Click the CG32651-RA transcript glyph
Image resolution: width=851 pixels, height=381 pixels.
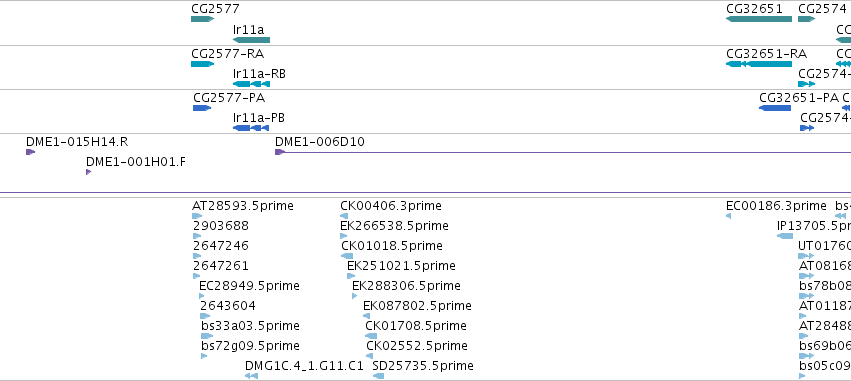759,64
